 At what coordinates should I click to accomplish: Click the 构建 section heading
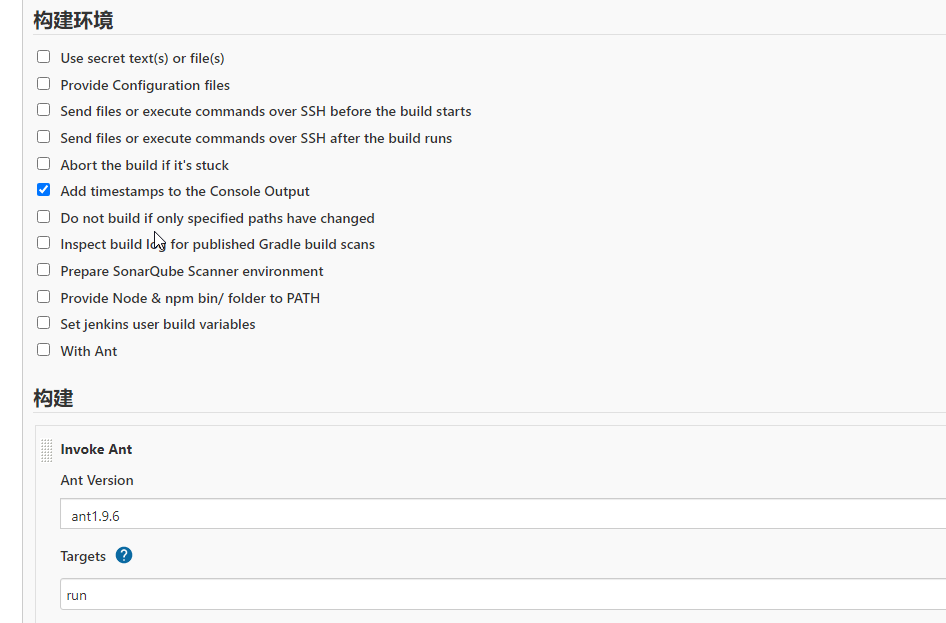click(53, 398)
